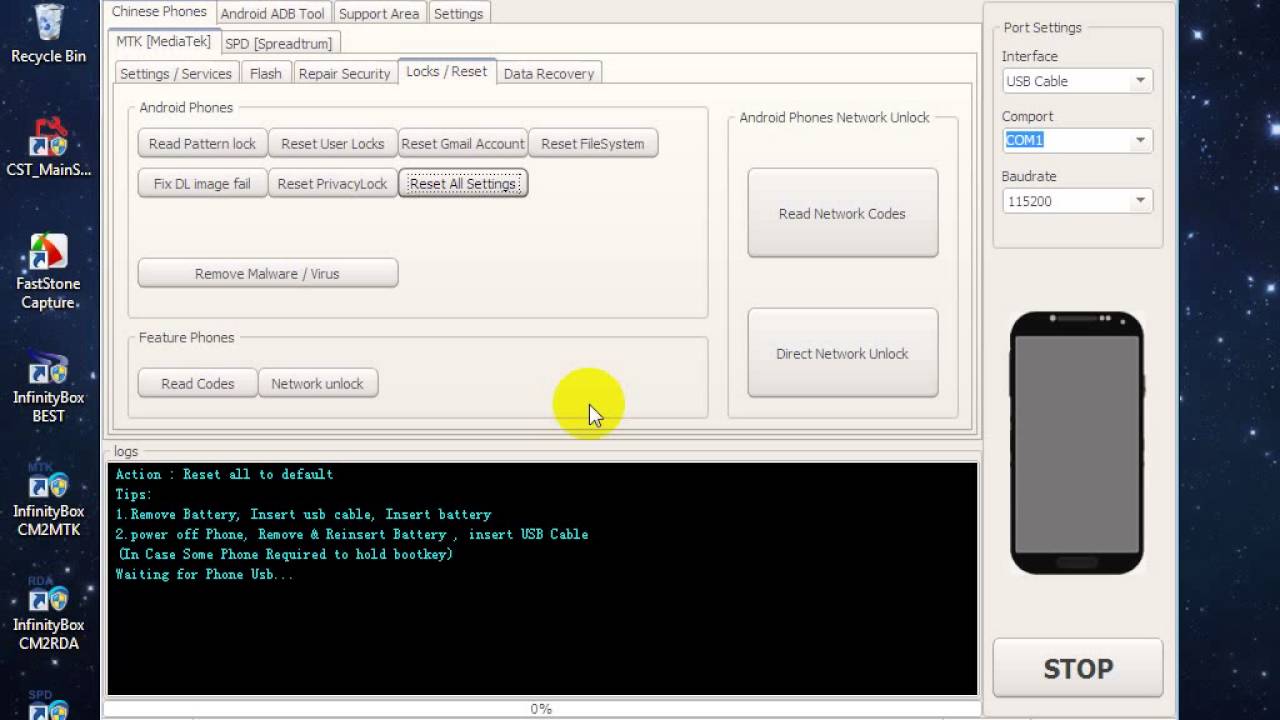This screenshot has width=1280, height=720.
Task: Click the Reset All Settings button
Action: pos(462,183)
